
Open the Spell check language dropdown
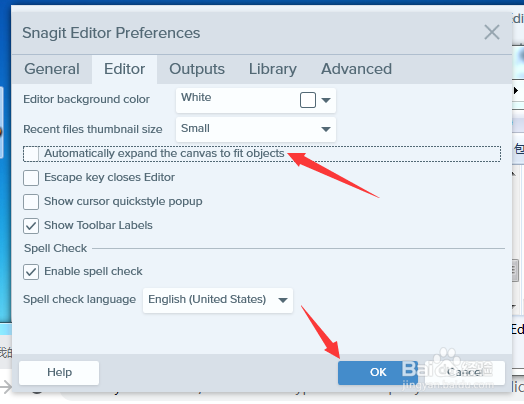click(x=218, y=300)
